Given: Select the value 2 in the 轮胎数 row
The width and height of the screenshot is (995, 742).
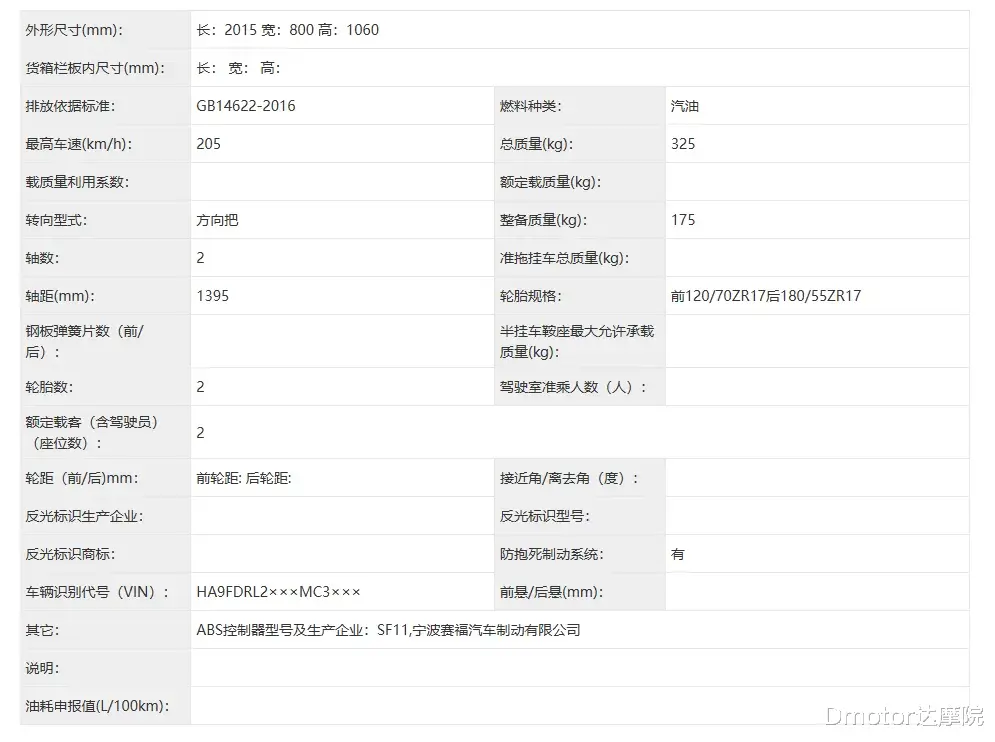Looking at the screenshot, I should coord(201,387).
